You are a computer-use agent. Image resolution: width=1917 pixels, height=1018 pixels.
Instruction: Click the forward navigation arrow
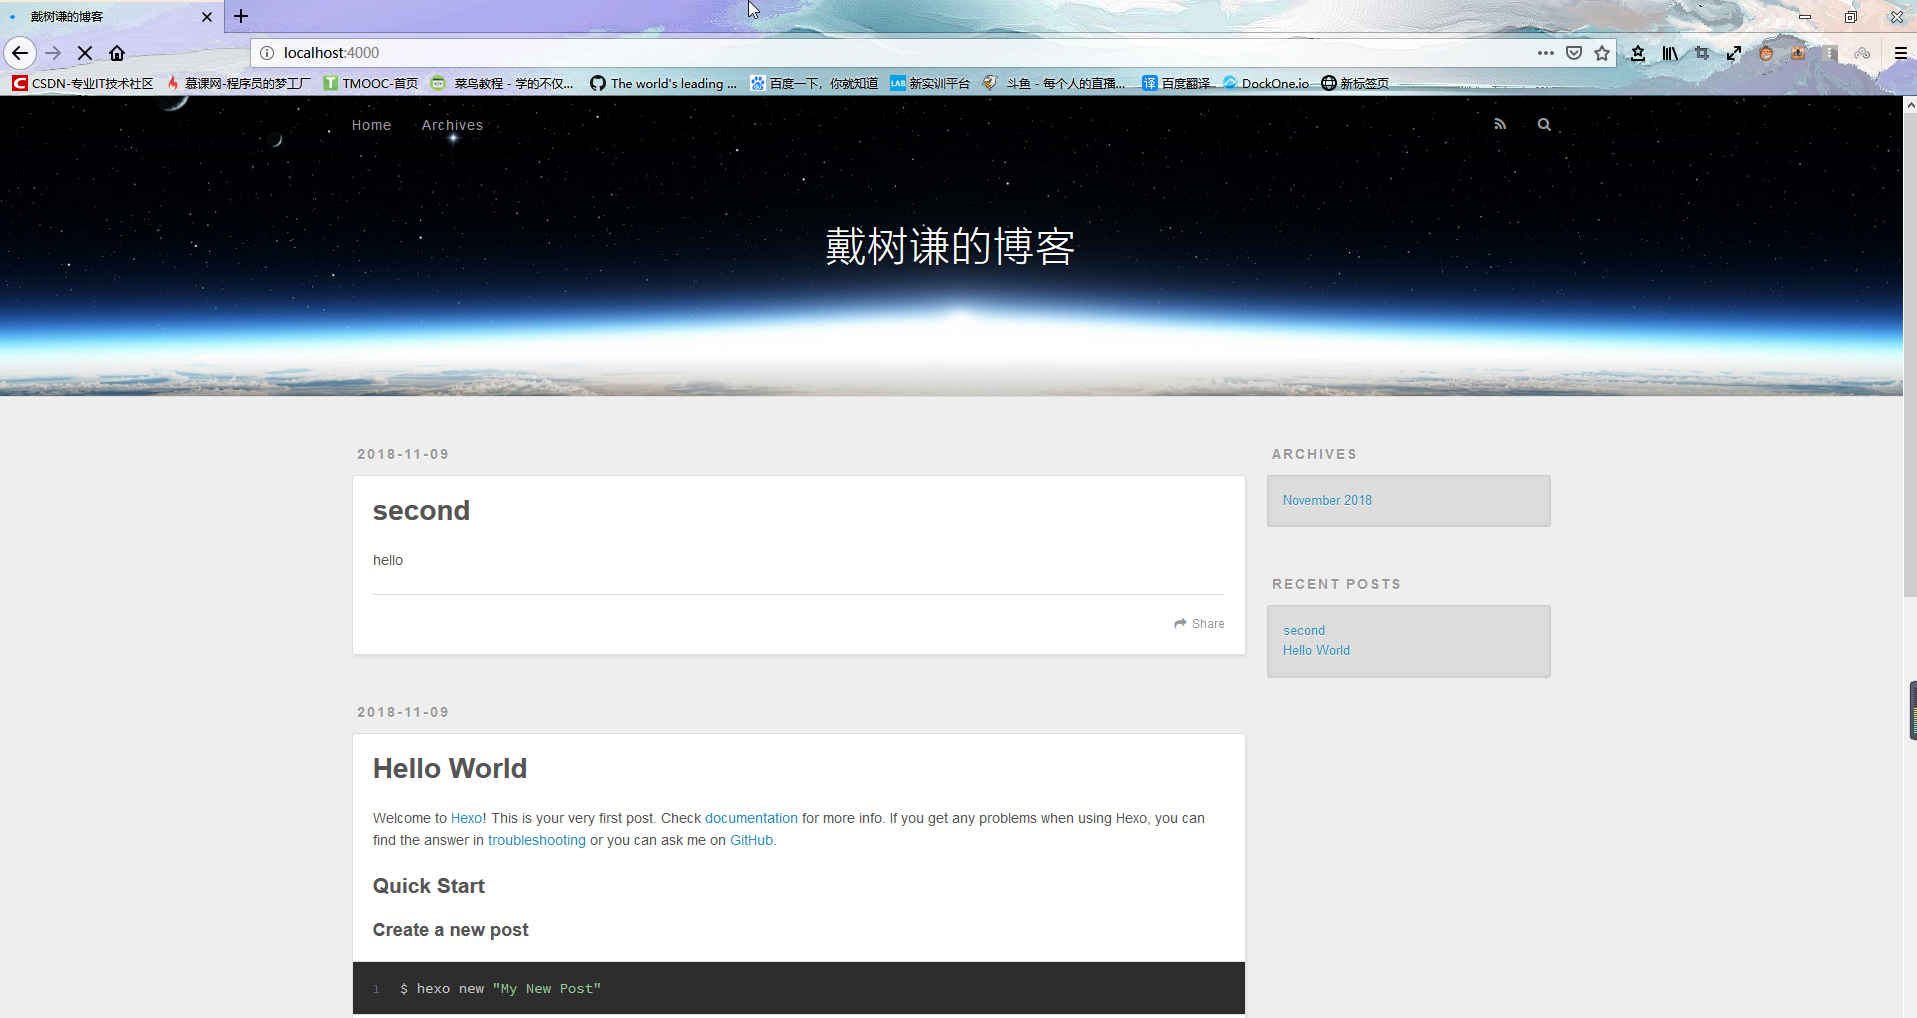click(54, 53)
